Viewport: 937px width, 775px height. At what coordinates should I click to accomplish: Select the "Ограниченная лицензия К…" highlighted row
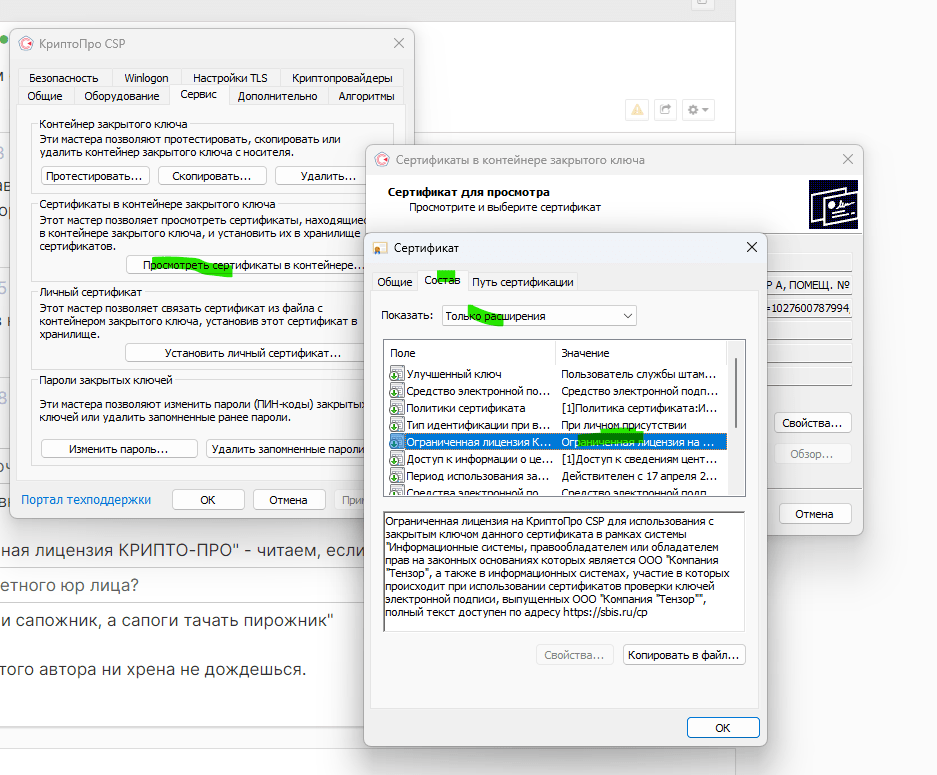556,442
